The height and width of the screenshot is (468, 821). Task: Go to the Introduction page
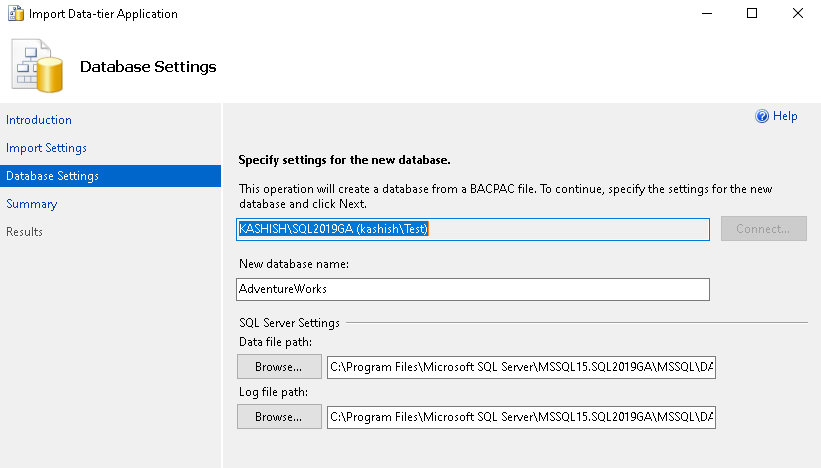39,120
